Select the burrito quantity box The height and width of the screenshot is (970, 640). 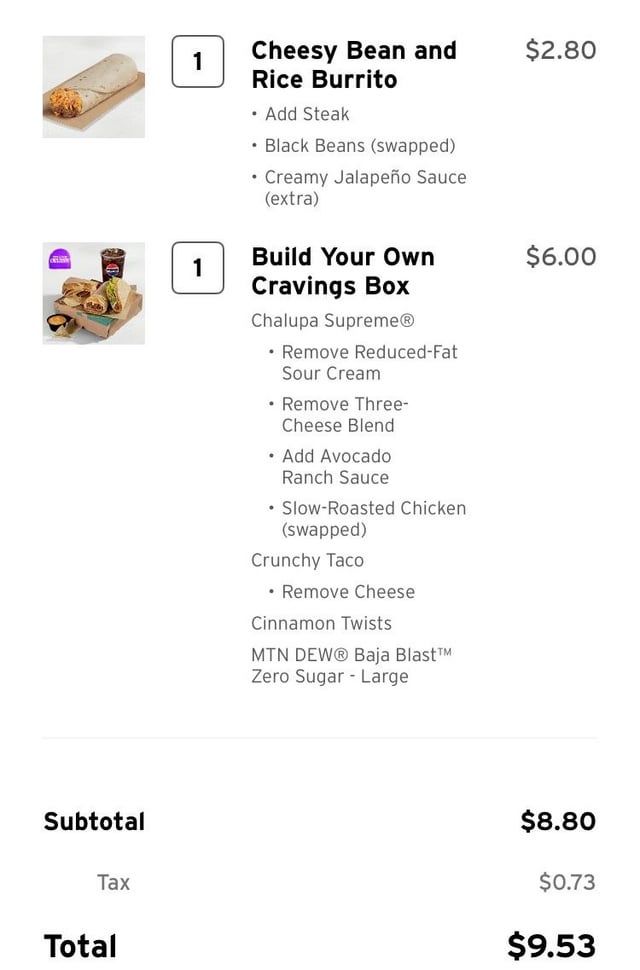point(197,62)
